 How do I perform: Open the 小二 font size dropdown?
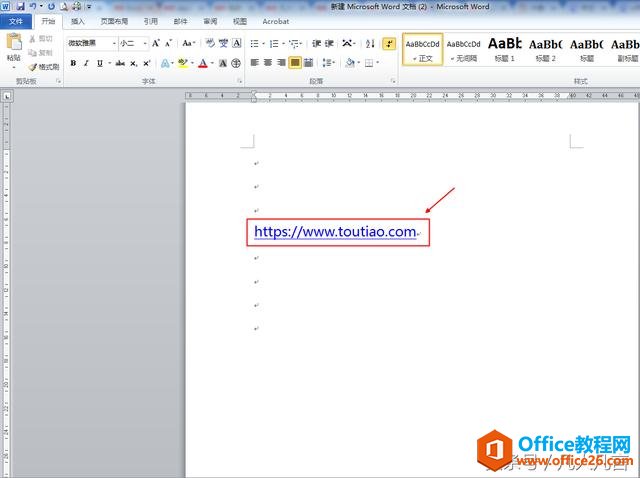click(145, 43)
